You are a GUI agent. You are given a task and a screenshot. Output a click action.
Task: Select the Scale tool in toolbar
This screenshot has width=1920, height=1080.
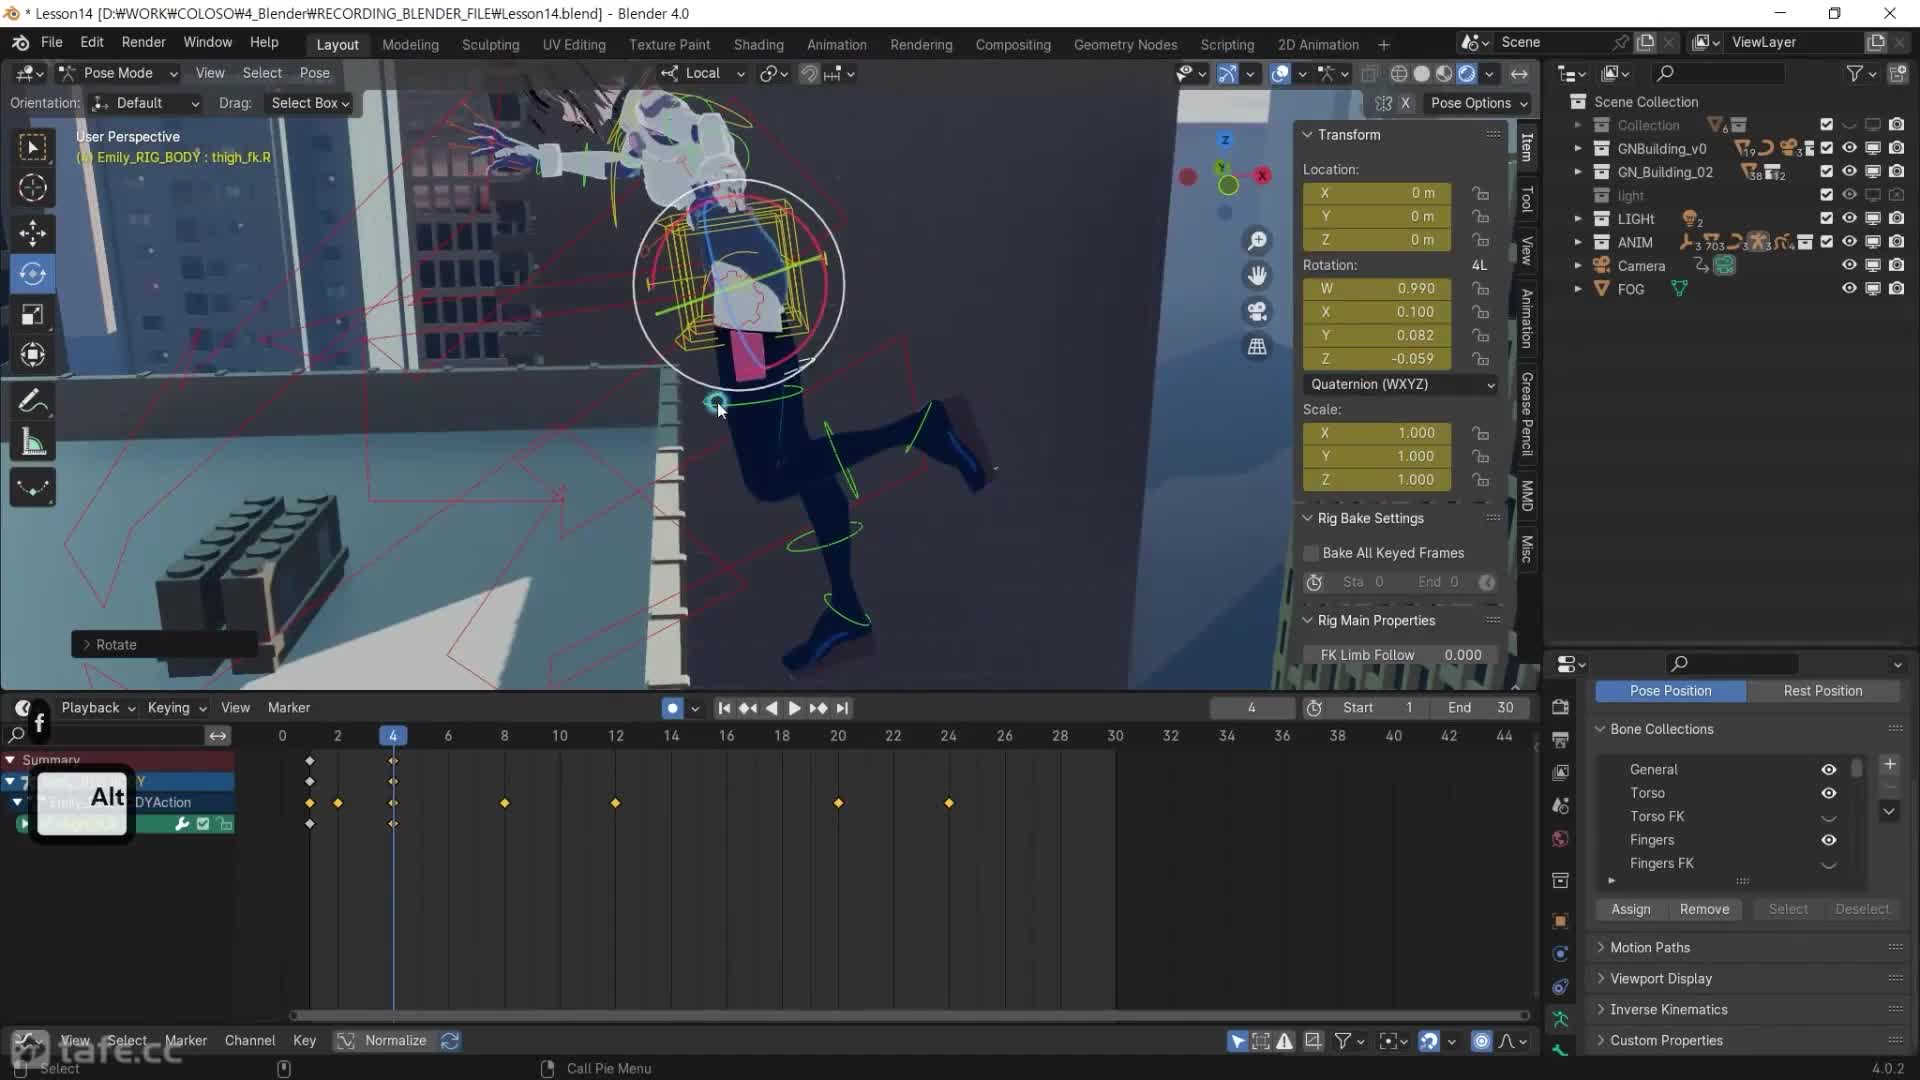[x=32, y=315]
